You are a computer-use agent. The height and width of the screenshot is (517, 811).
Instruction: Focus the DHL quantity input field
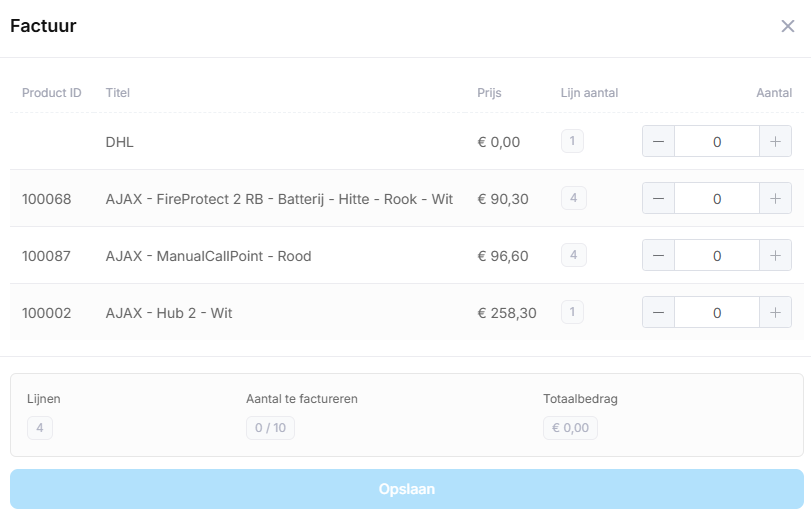click(x=716, y=142)
